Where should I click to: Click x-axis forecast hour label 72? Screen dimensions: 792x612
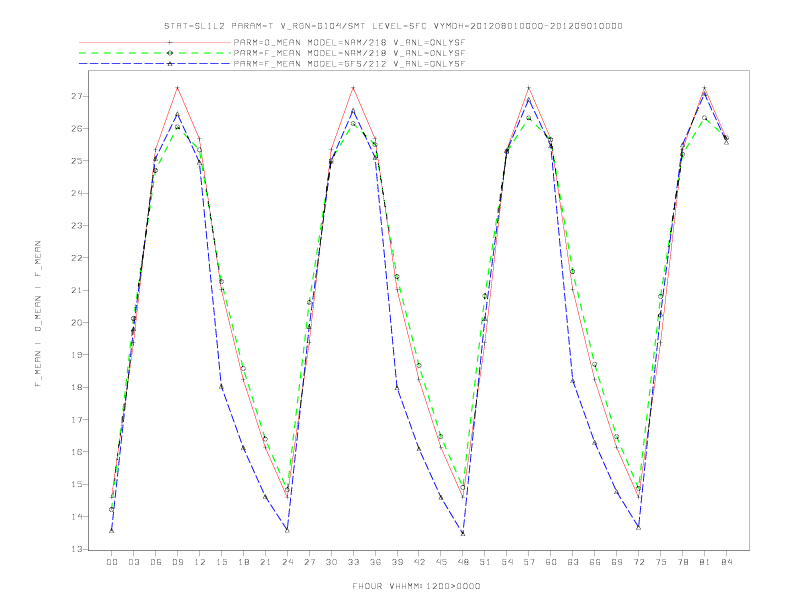point(639,562)
